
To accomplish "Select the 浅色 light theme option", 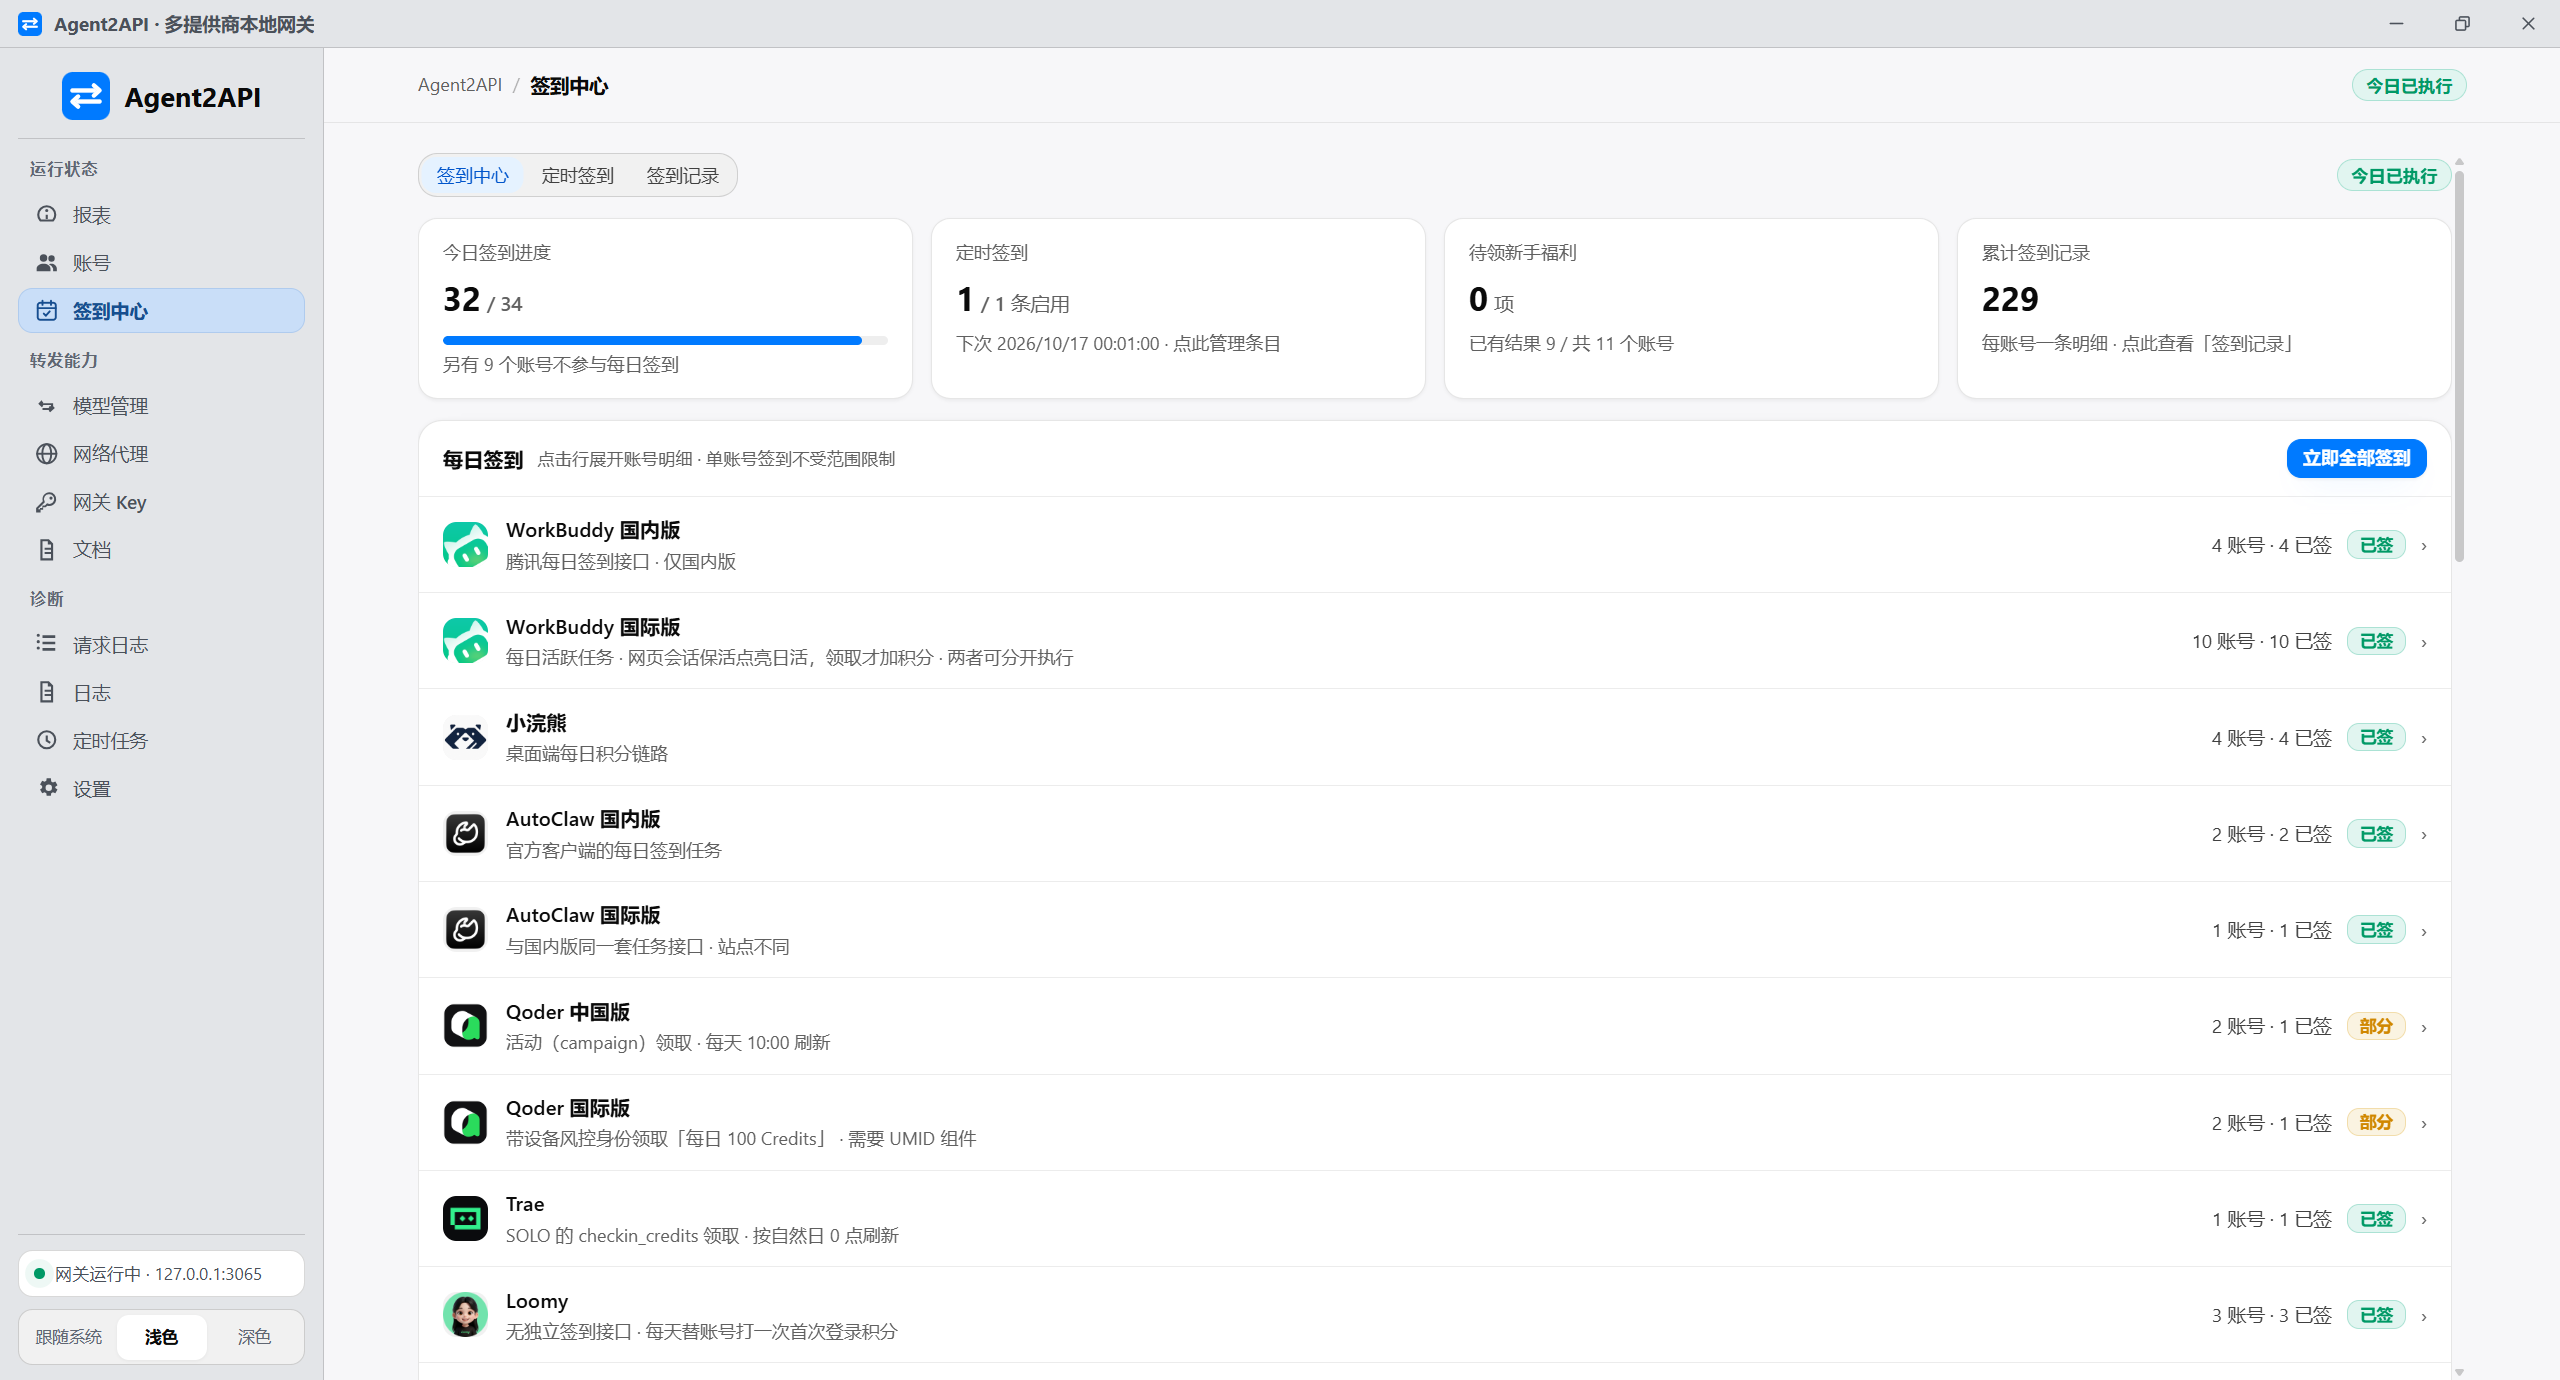I will 161,1337.
